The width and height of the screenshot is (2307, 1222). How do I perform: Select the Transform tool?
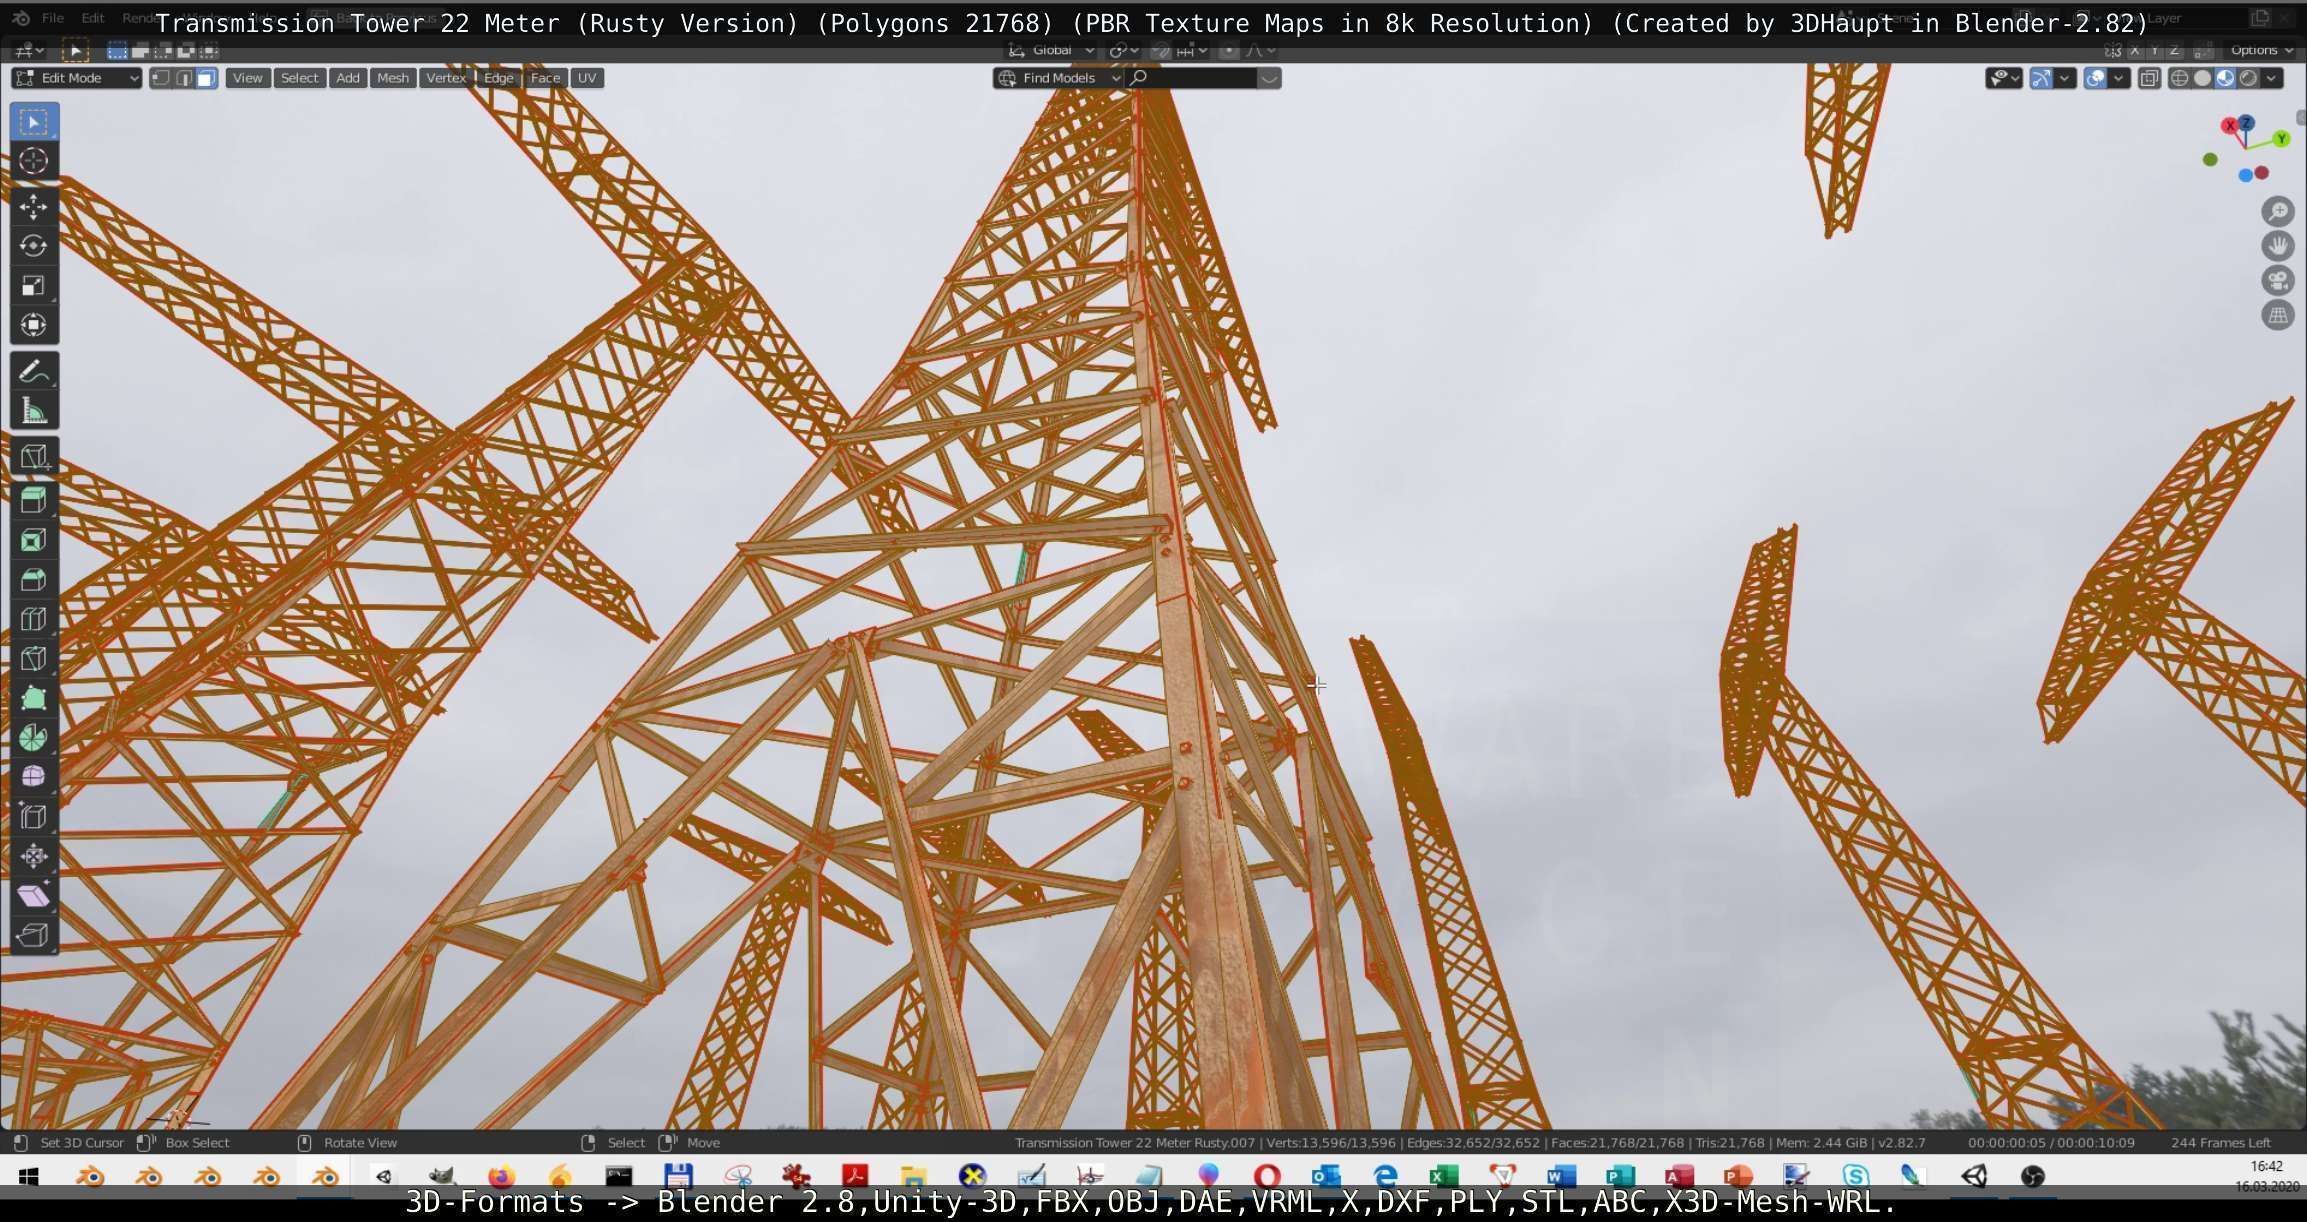34,325
